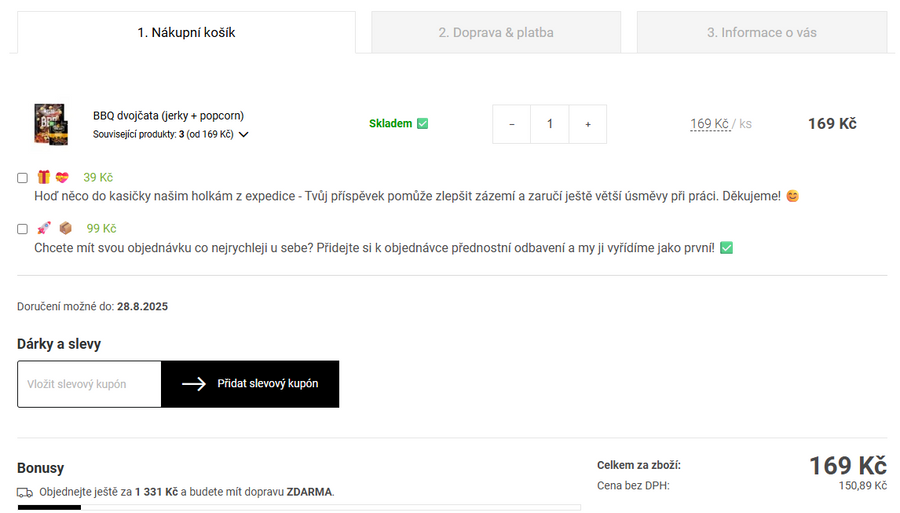Expand related products with the chevron arrow
Image resolution: width=900 pixels, height=513 pixels.
(243, 134)
